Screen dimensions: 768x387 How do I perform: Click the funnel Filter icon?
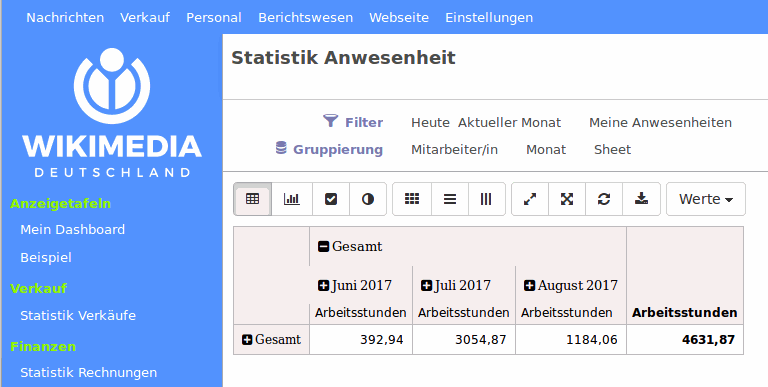331,121
